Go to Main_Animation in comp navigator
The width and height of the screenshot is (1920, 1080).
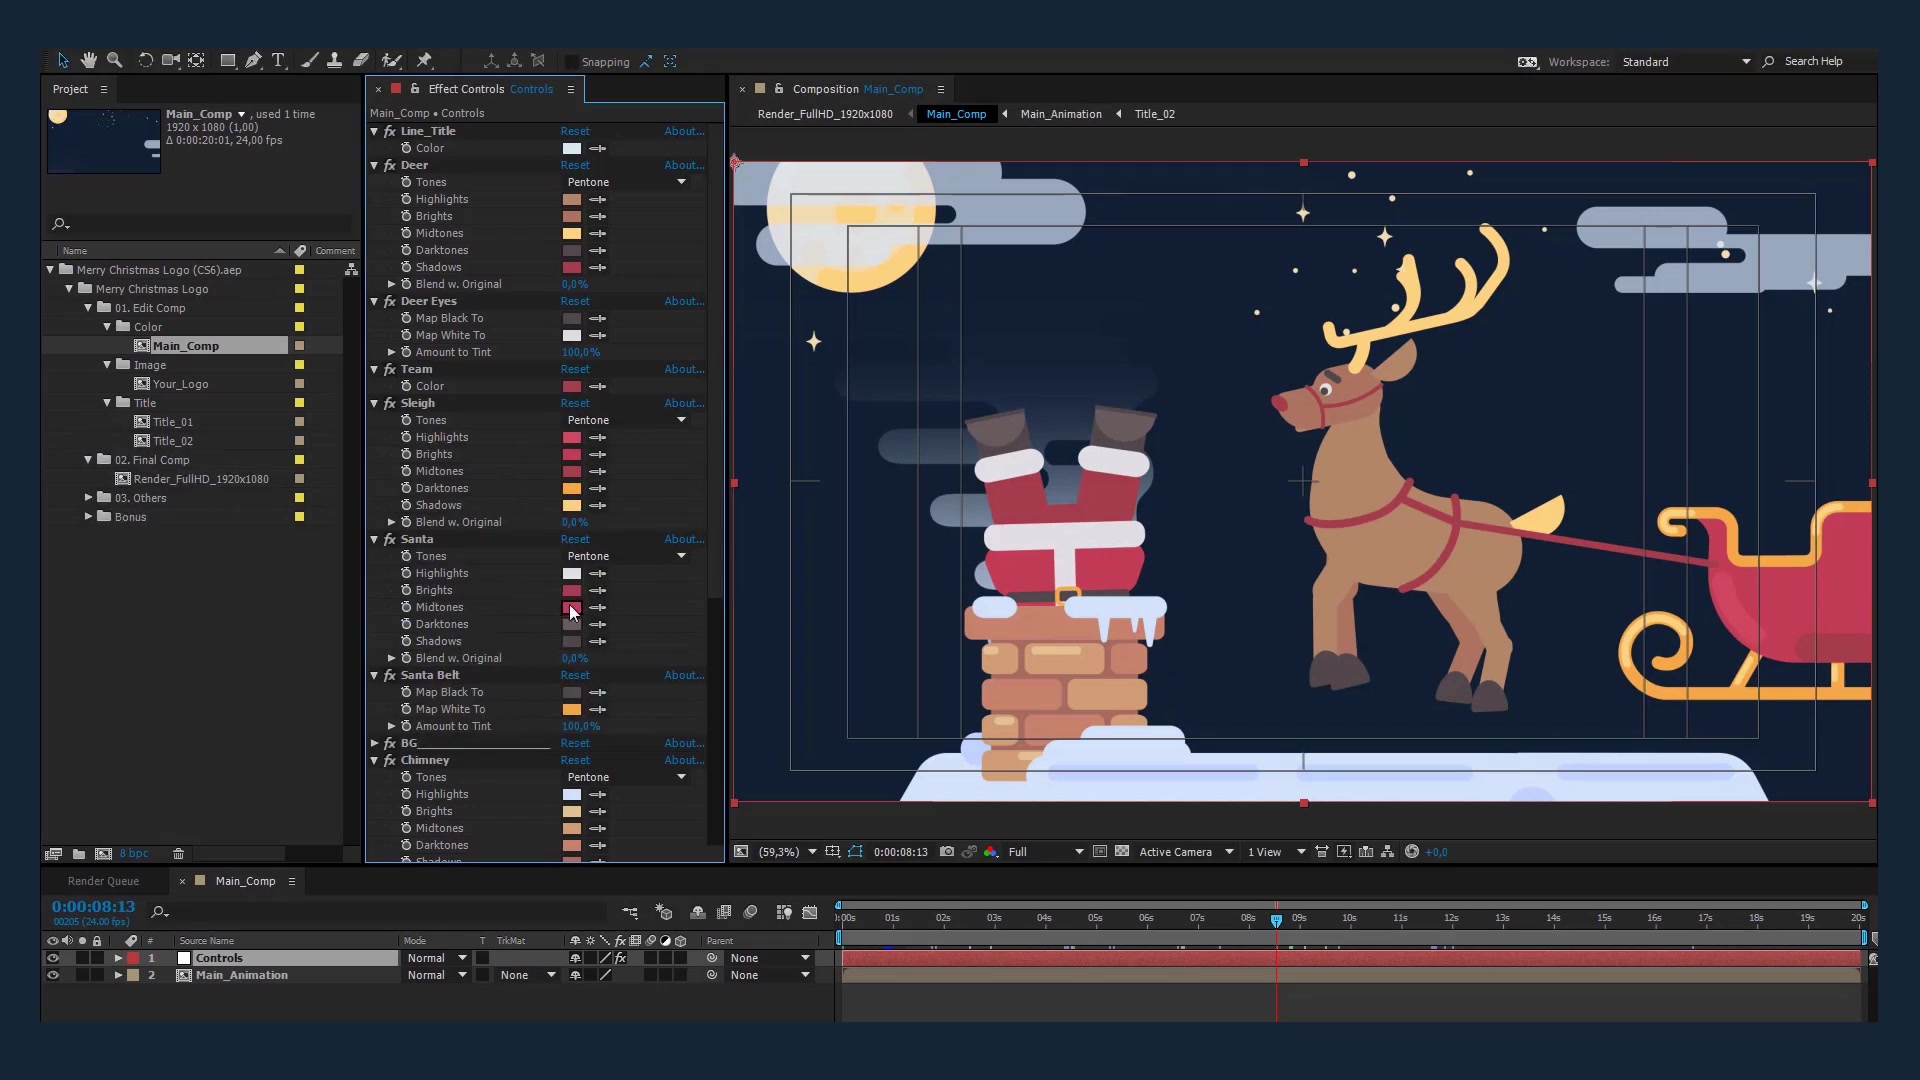1061,114
